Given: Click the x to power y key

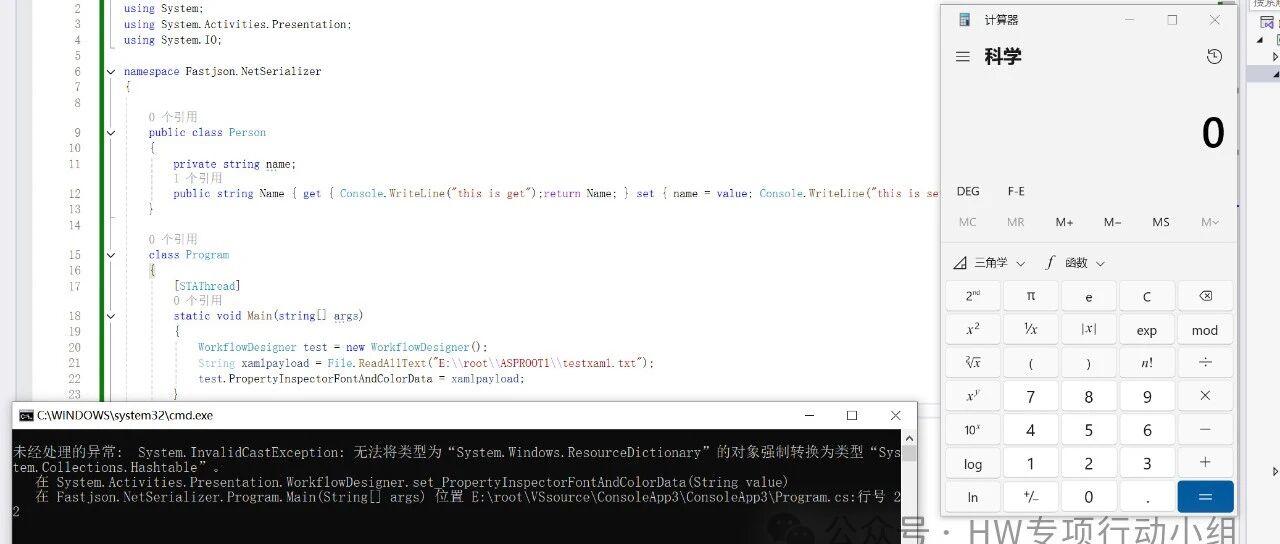Looking at the screenshot, I should 973,397.
